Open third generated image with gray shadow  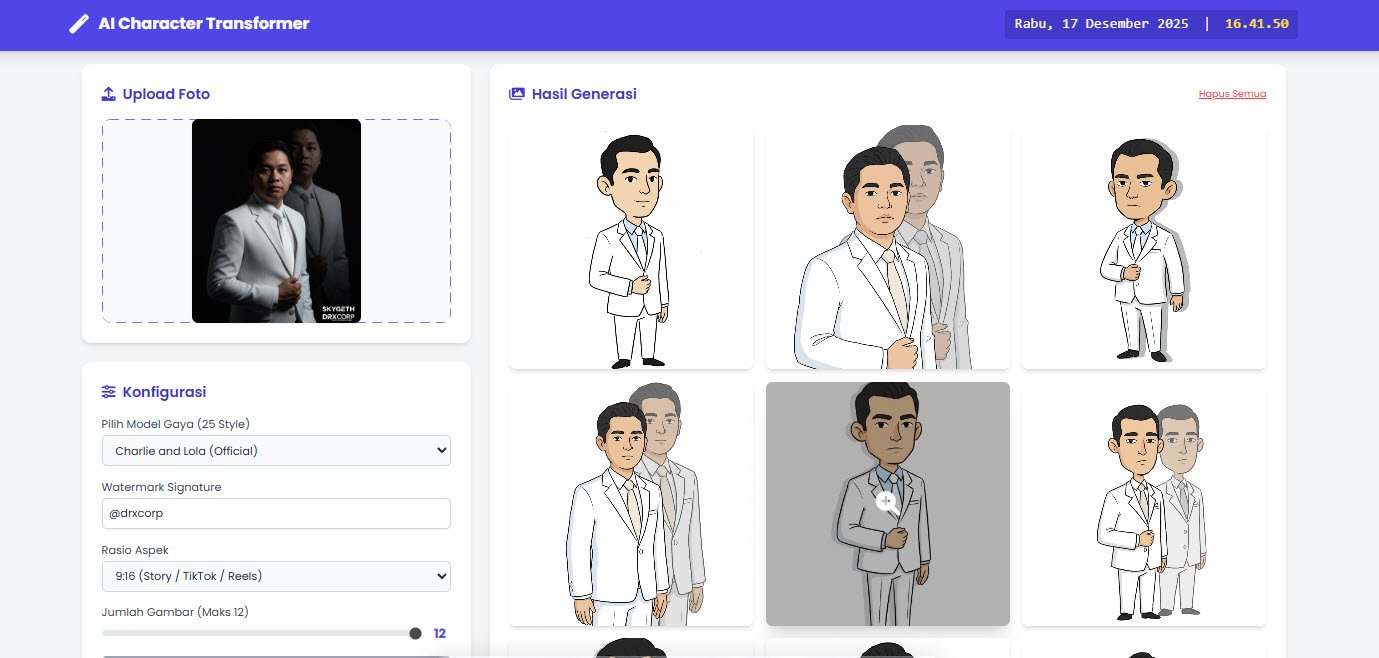(1144, 247)
